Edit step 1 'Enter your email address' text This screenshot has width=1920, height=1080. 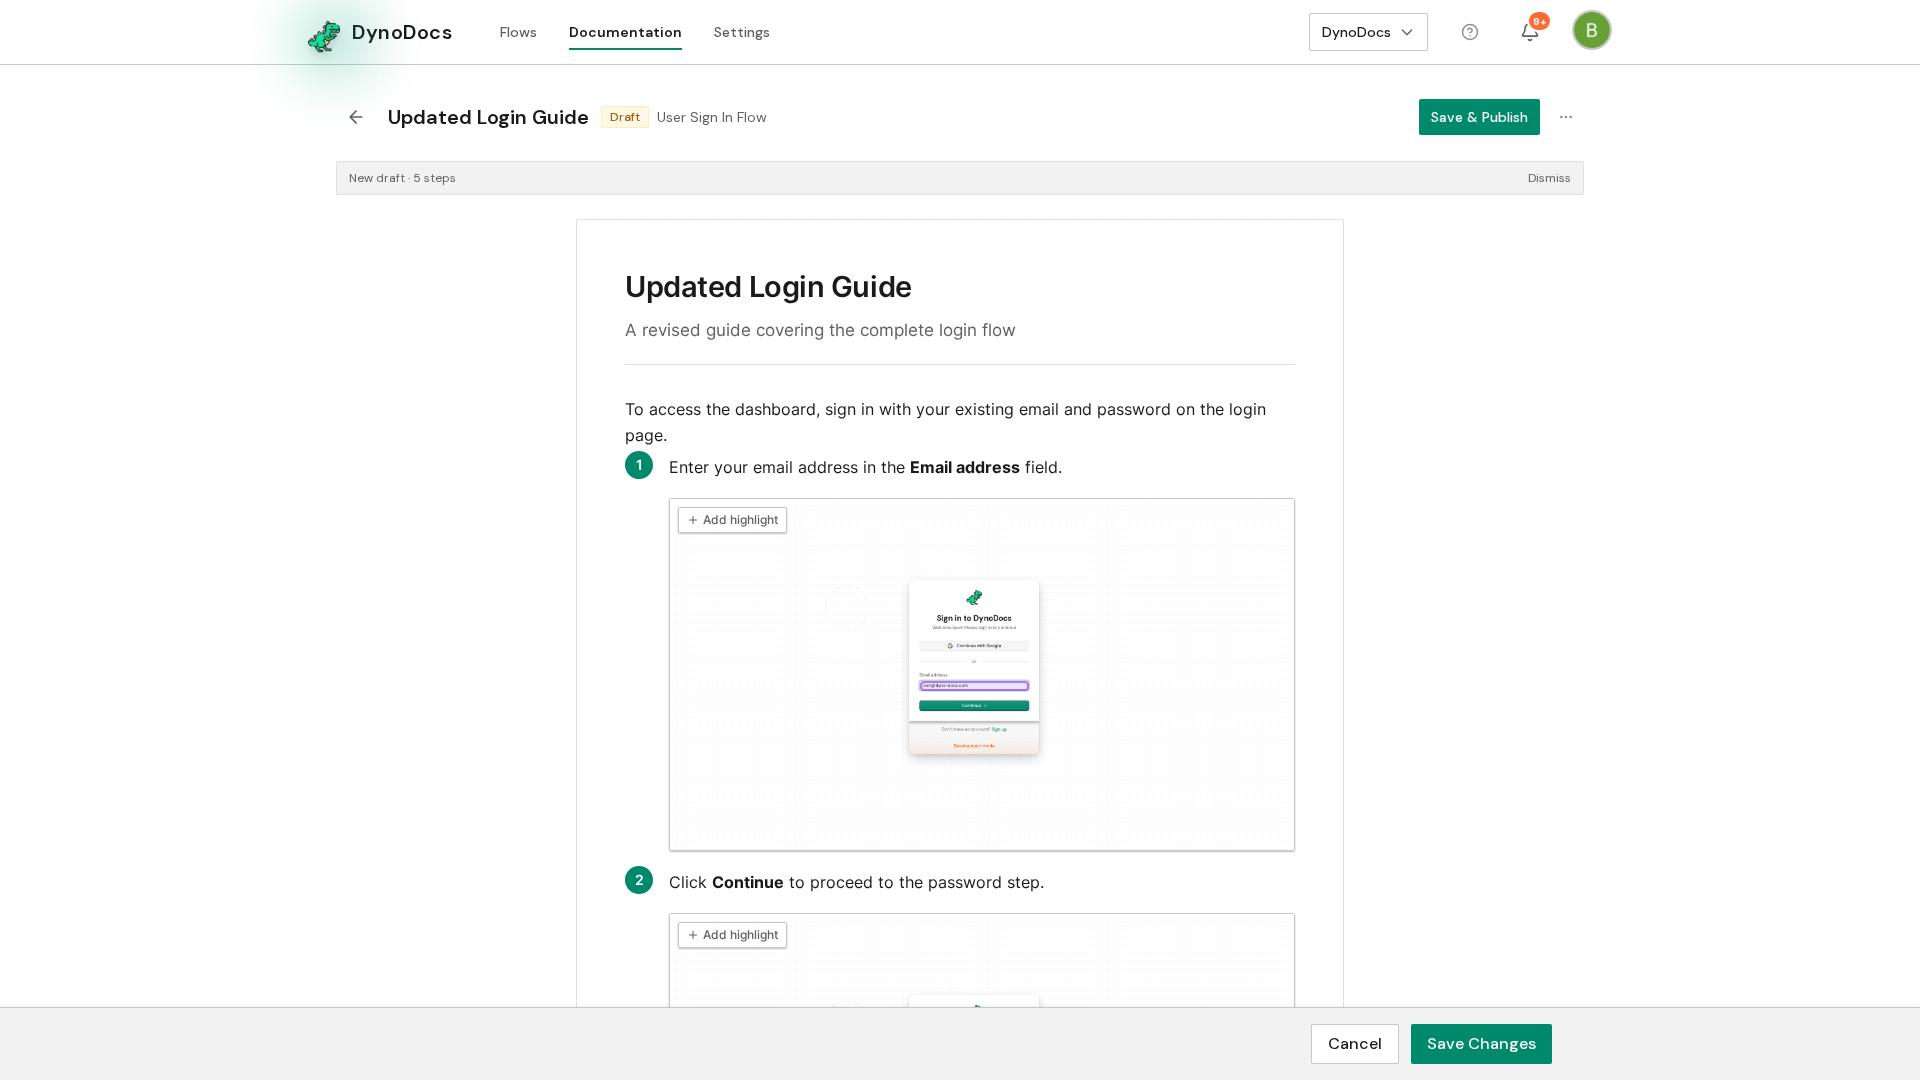point(865,467)
